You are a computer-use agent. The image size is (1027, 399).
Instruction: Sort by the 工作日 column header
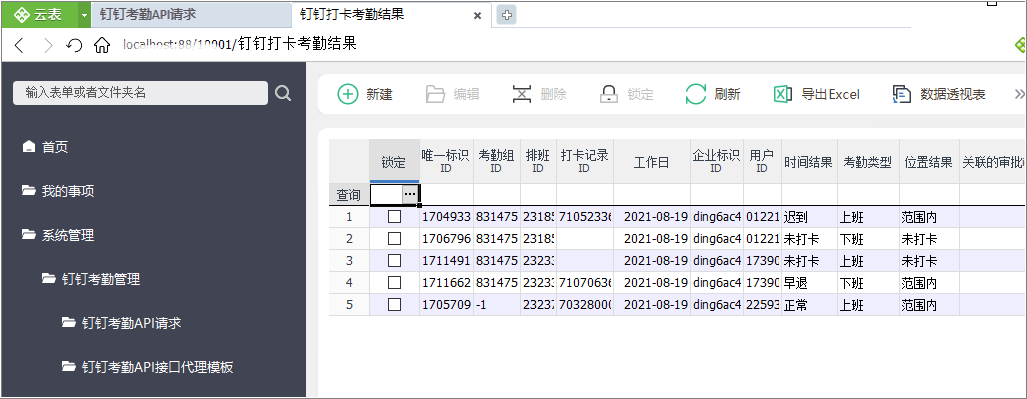pos(652,162)
